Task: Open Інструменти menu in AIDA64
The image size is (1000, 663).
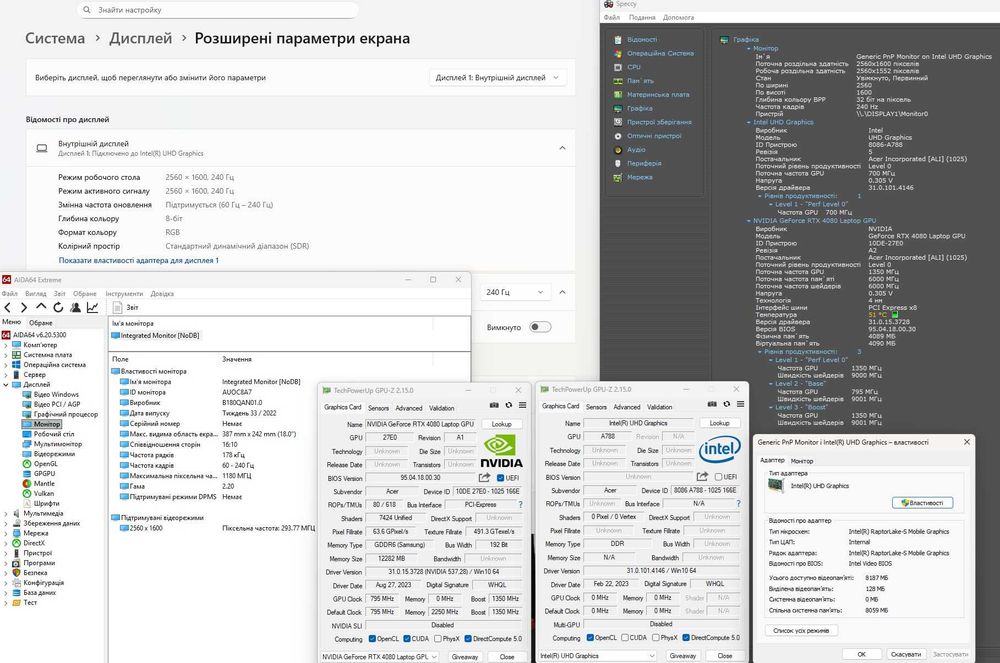Action: 124,294
